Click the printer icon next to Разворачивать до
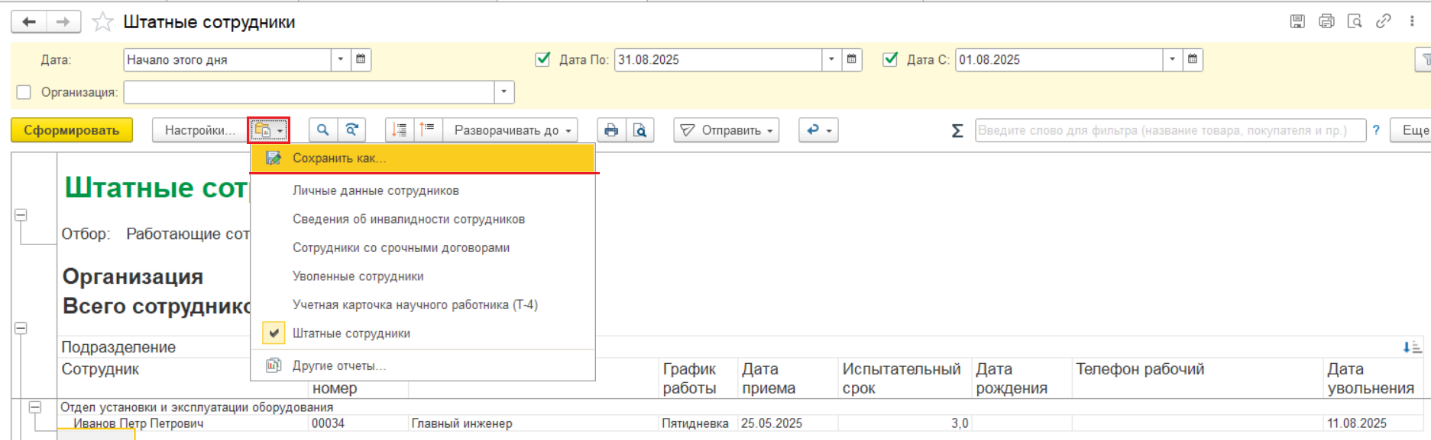This screenshot has width=1431, height=440. (x=610, y=130)
